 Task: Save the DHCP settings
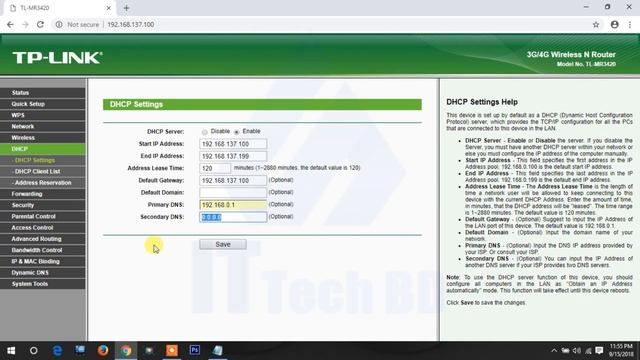pyautogui.click(x=223, y=244)
